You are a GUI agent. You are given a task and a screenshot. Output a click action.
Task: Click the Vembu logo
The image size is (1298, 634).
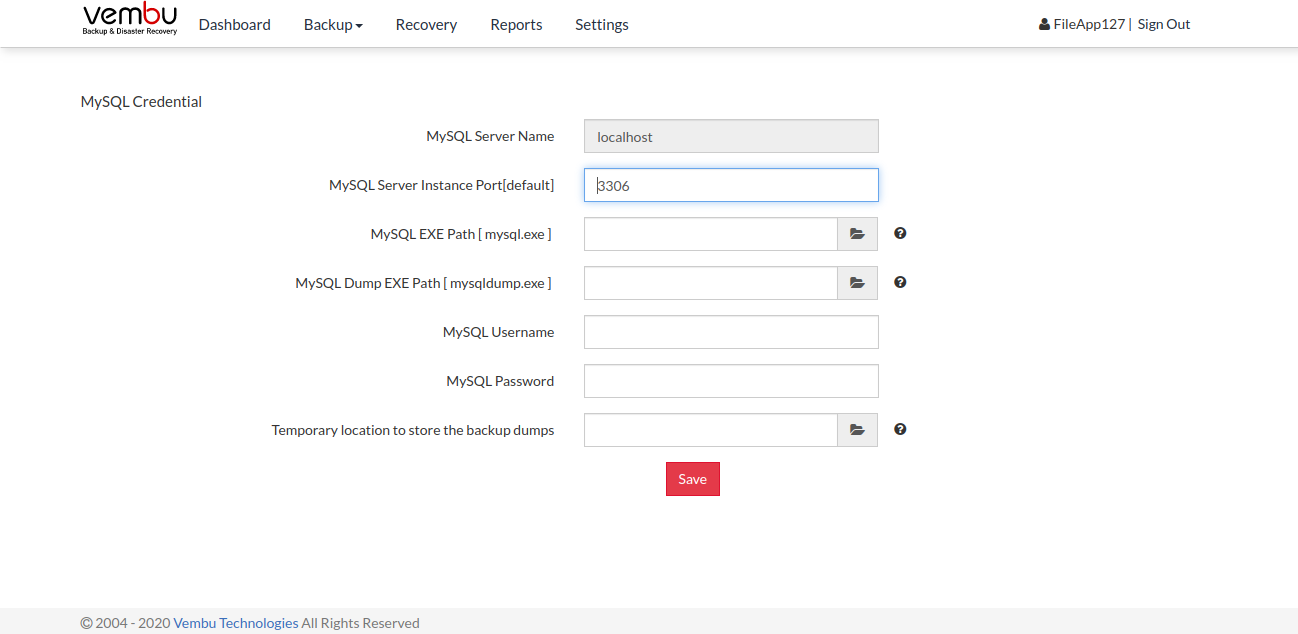coord(130,20)
